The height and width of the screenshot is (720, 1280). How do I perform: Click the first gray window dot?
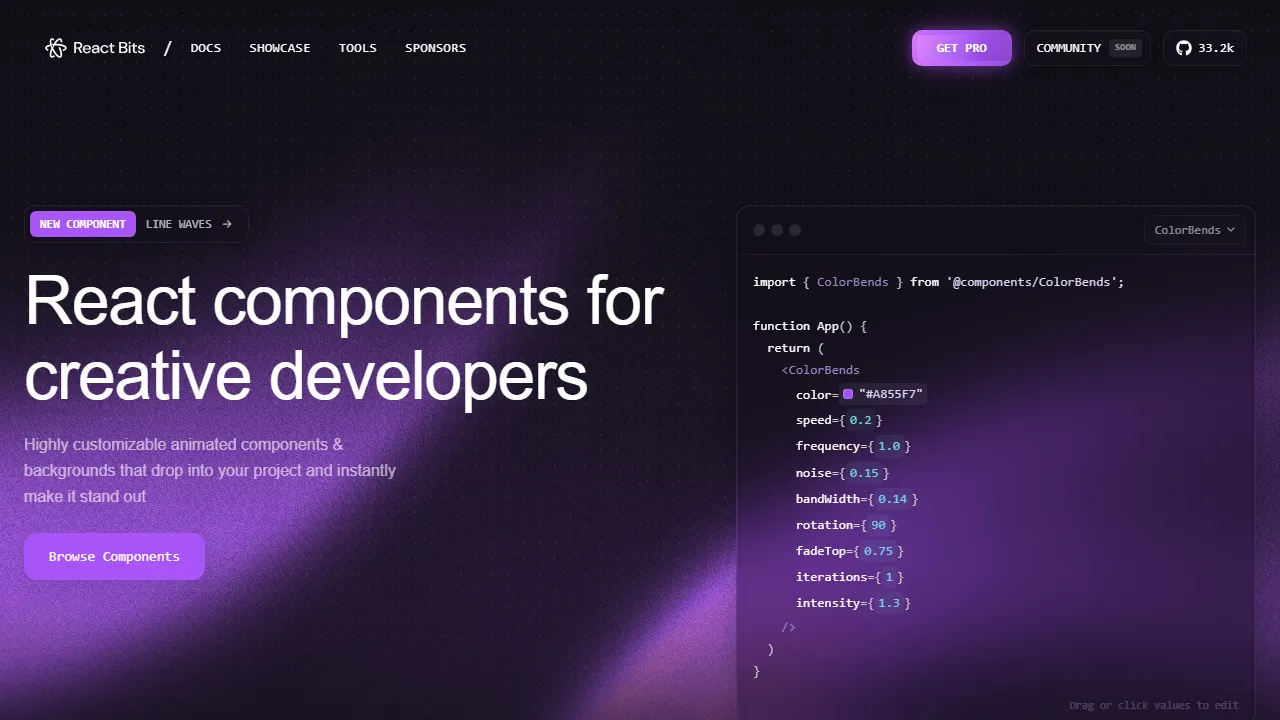[x=759, y=230]
